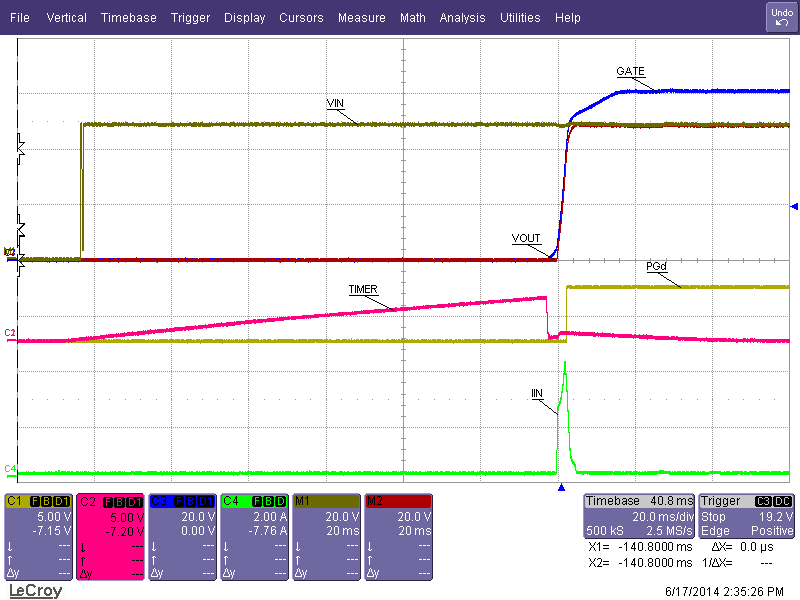
Task: Click the C4 ground marker at left edge
Action: coord(9,468)
